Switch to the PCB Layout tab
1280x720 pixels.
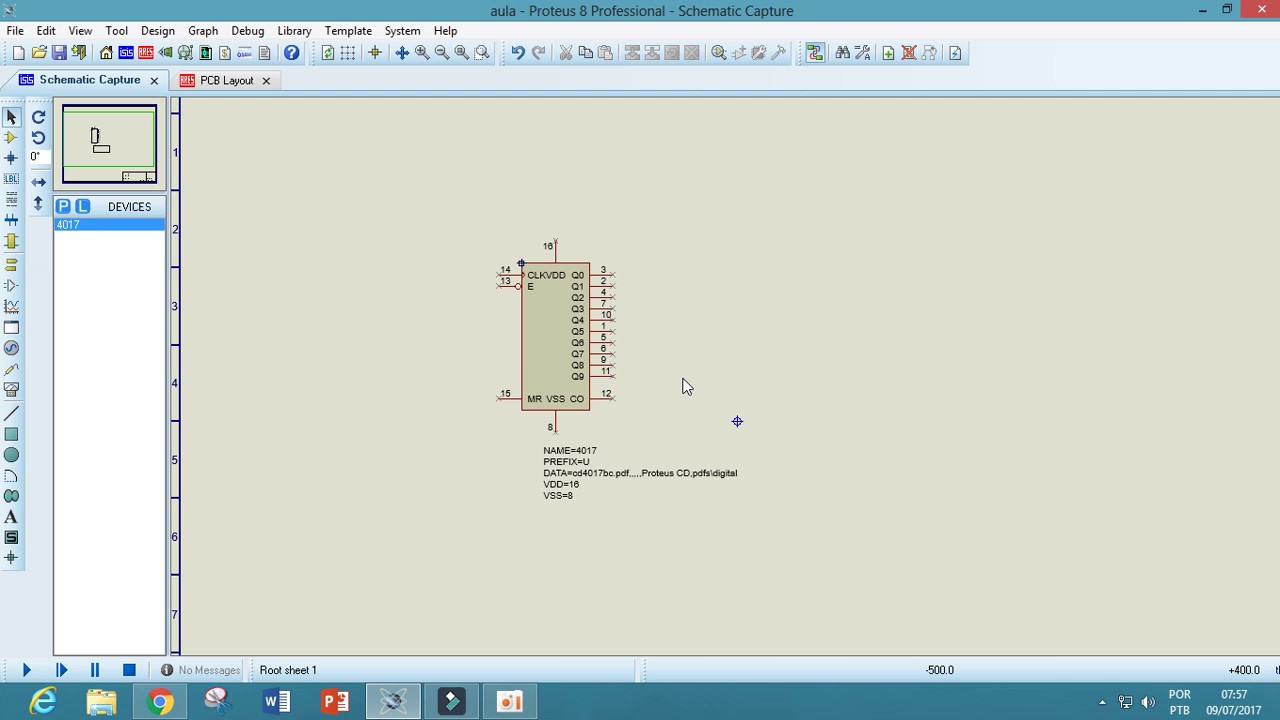coord(226,80)
